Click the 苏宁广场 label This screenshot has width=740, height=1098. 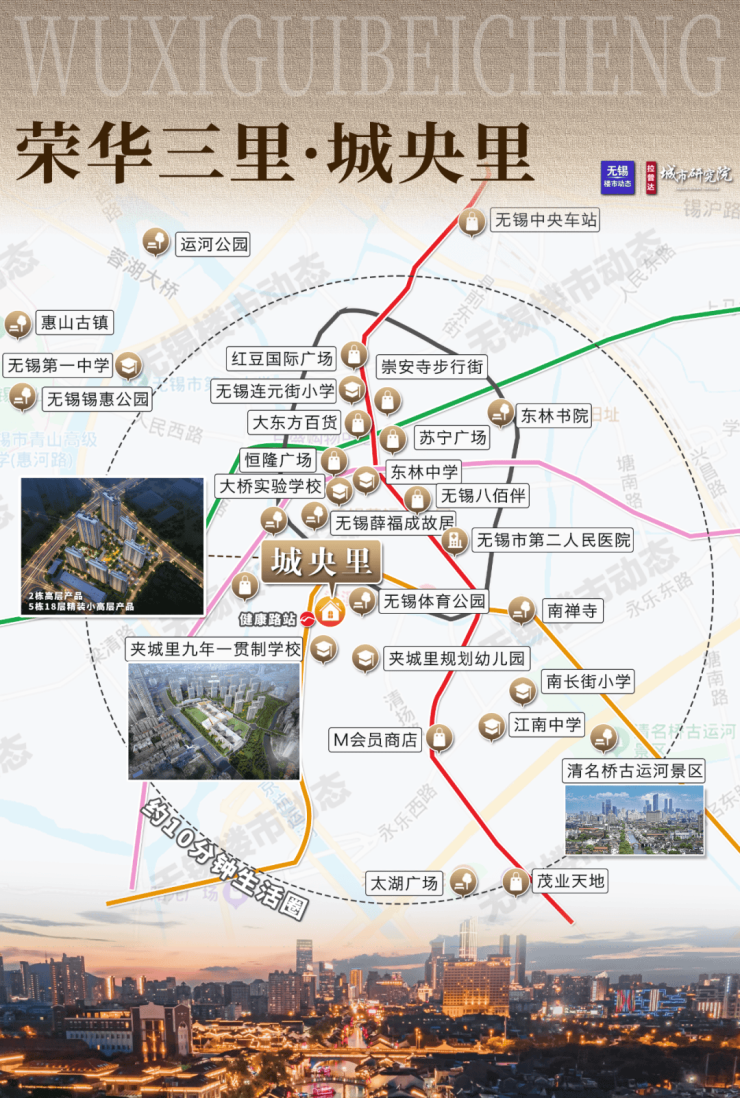(x=452, y=438)
